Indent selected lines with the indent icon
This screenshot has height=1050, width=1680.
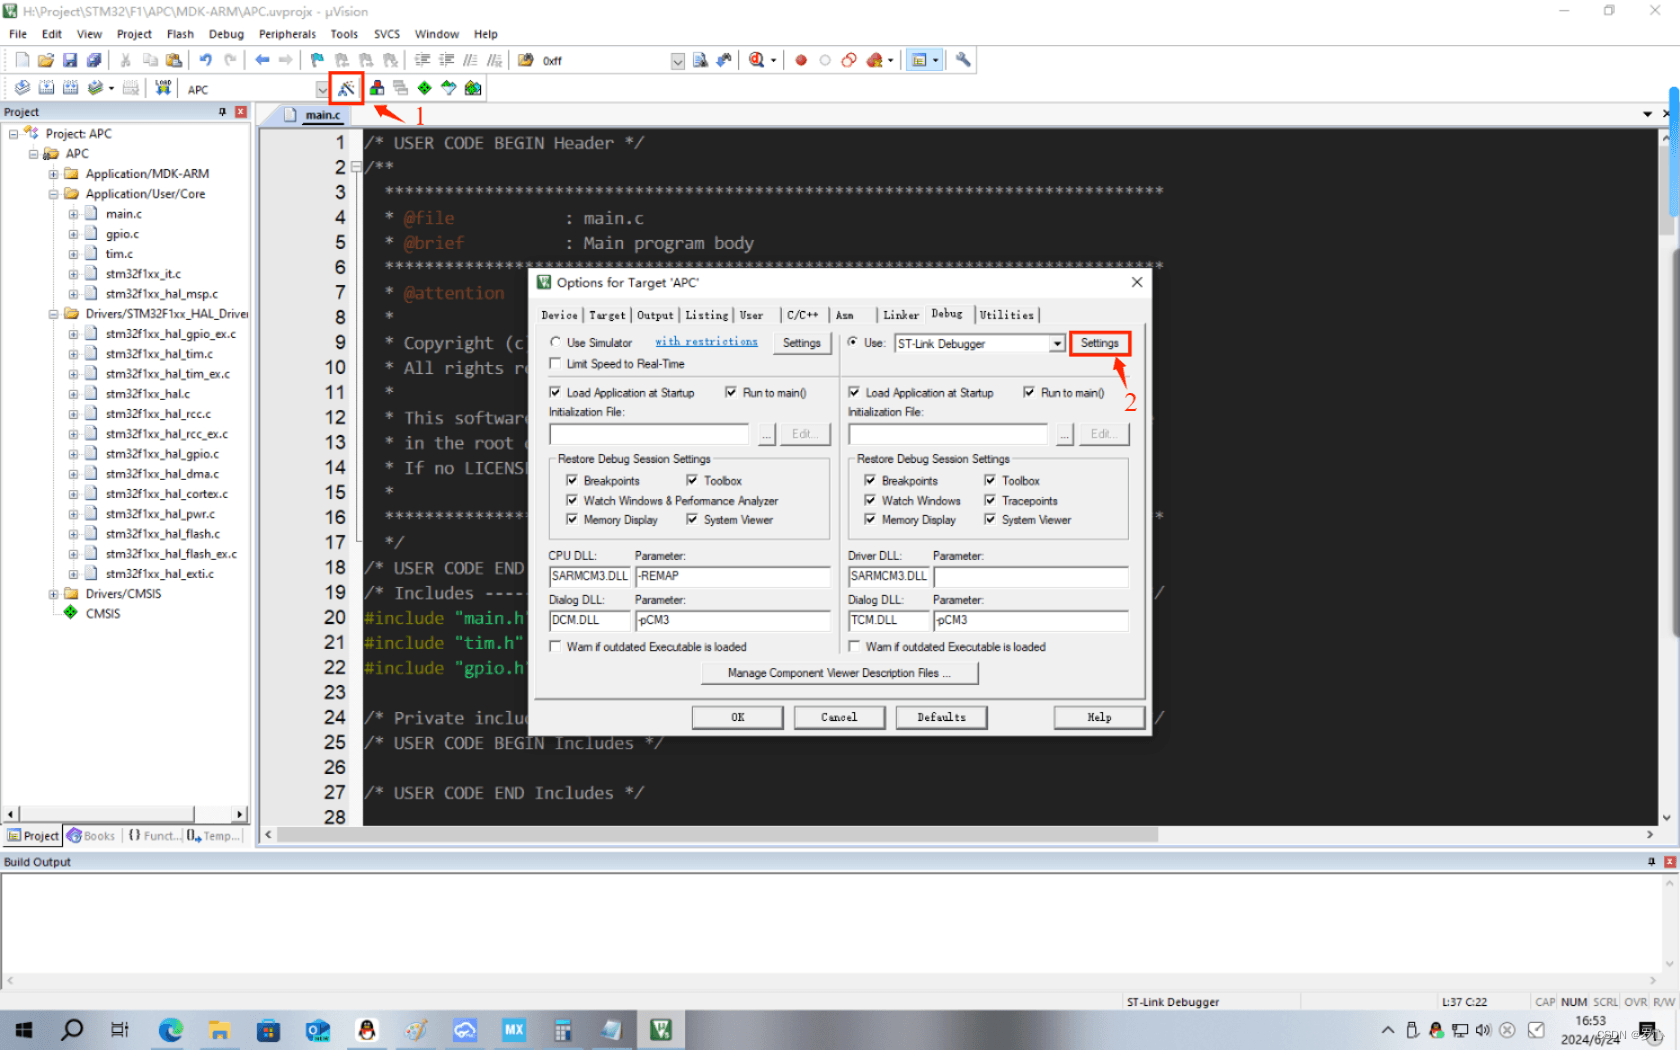422,60
